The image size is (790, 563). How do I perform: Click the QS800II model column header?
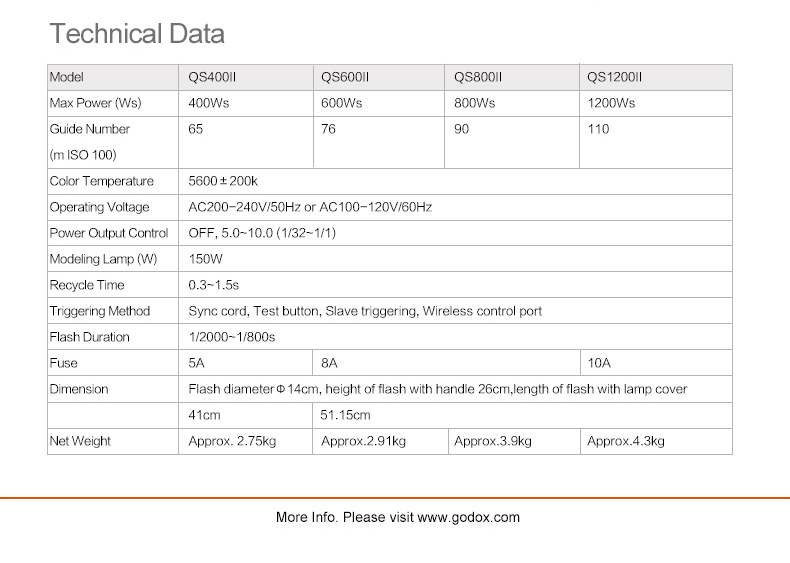[x=478, y=77]
